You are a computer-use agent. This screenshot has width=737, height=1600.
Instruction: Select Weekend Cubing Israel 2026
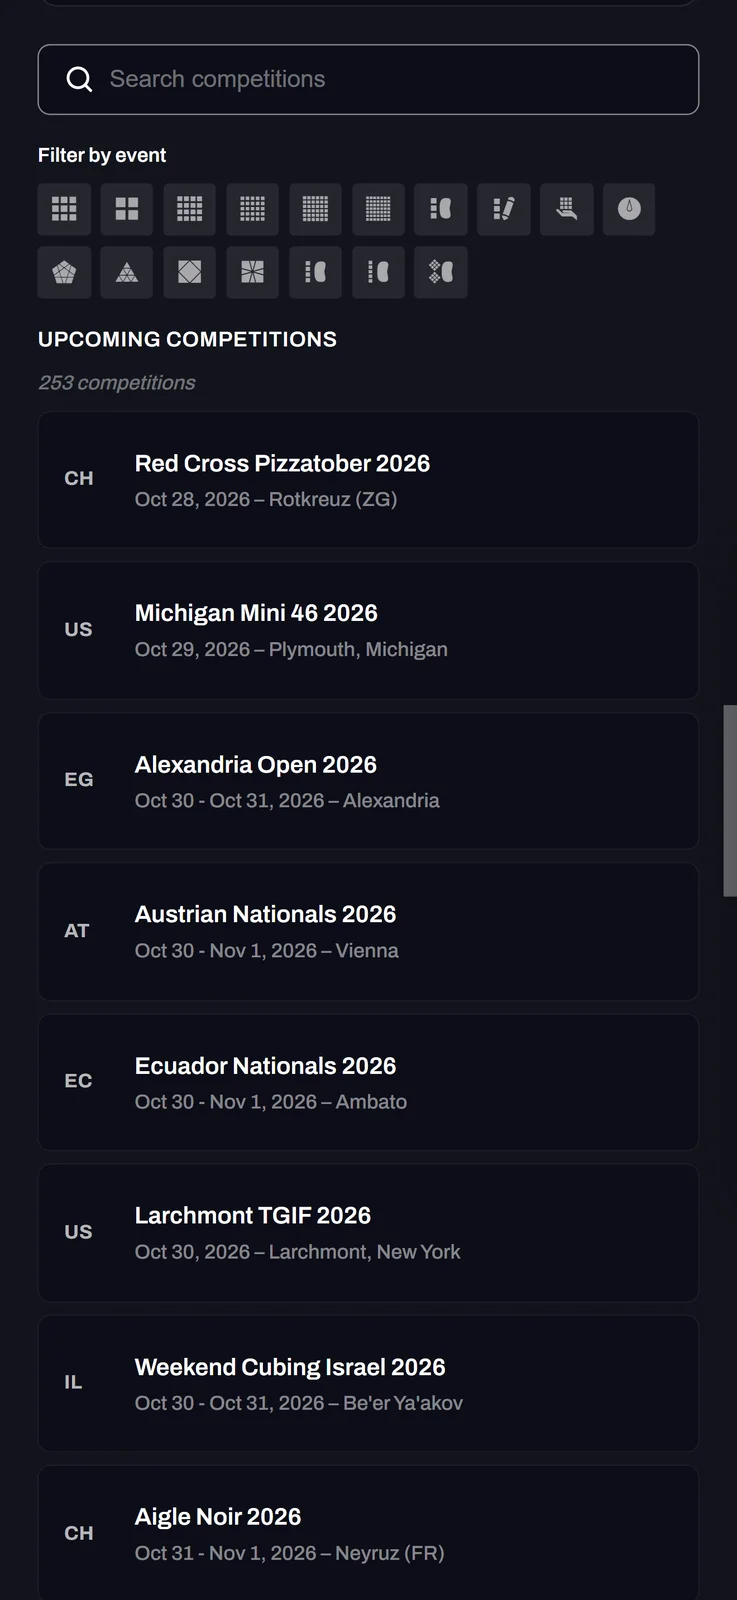coord(368,1384)
